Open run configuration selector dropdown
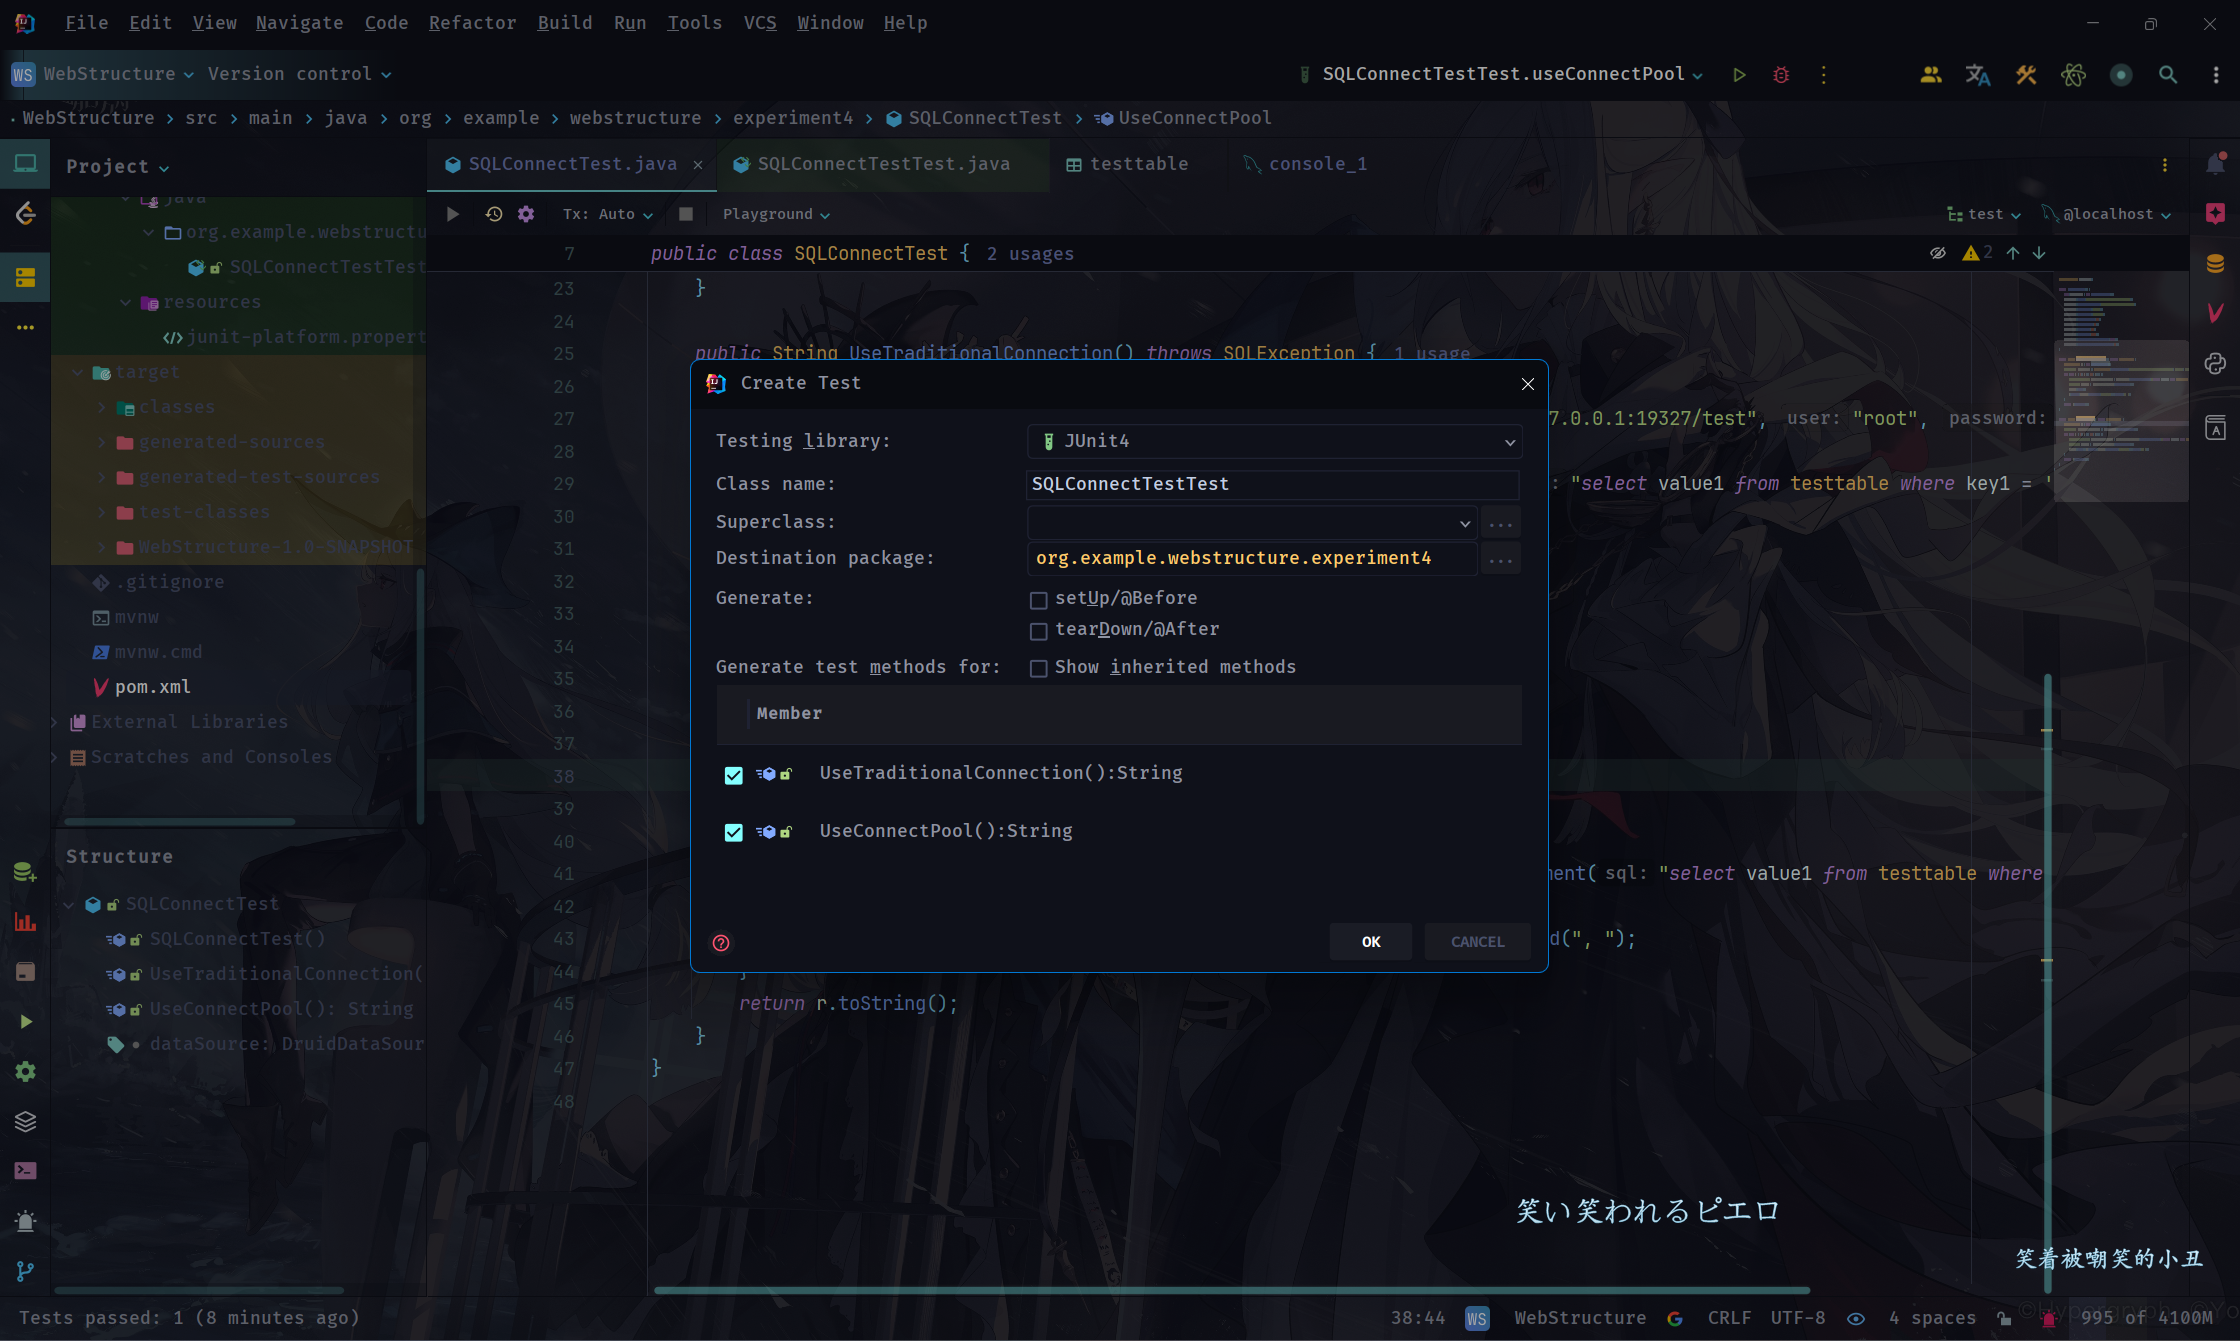 point(1501,74)
